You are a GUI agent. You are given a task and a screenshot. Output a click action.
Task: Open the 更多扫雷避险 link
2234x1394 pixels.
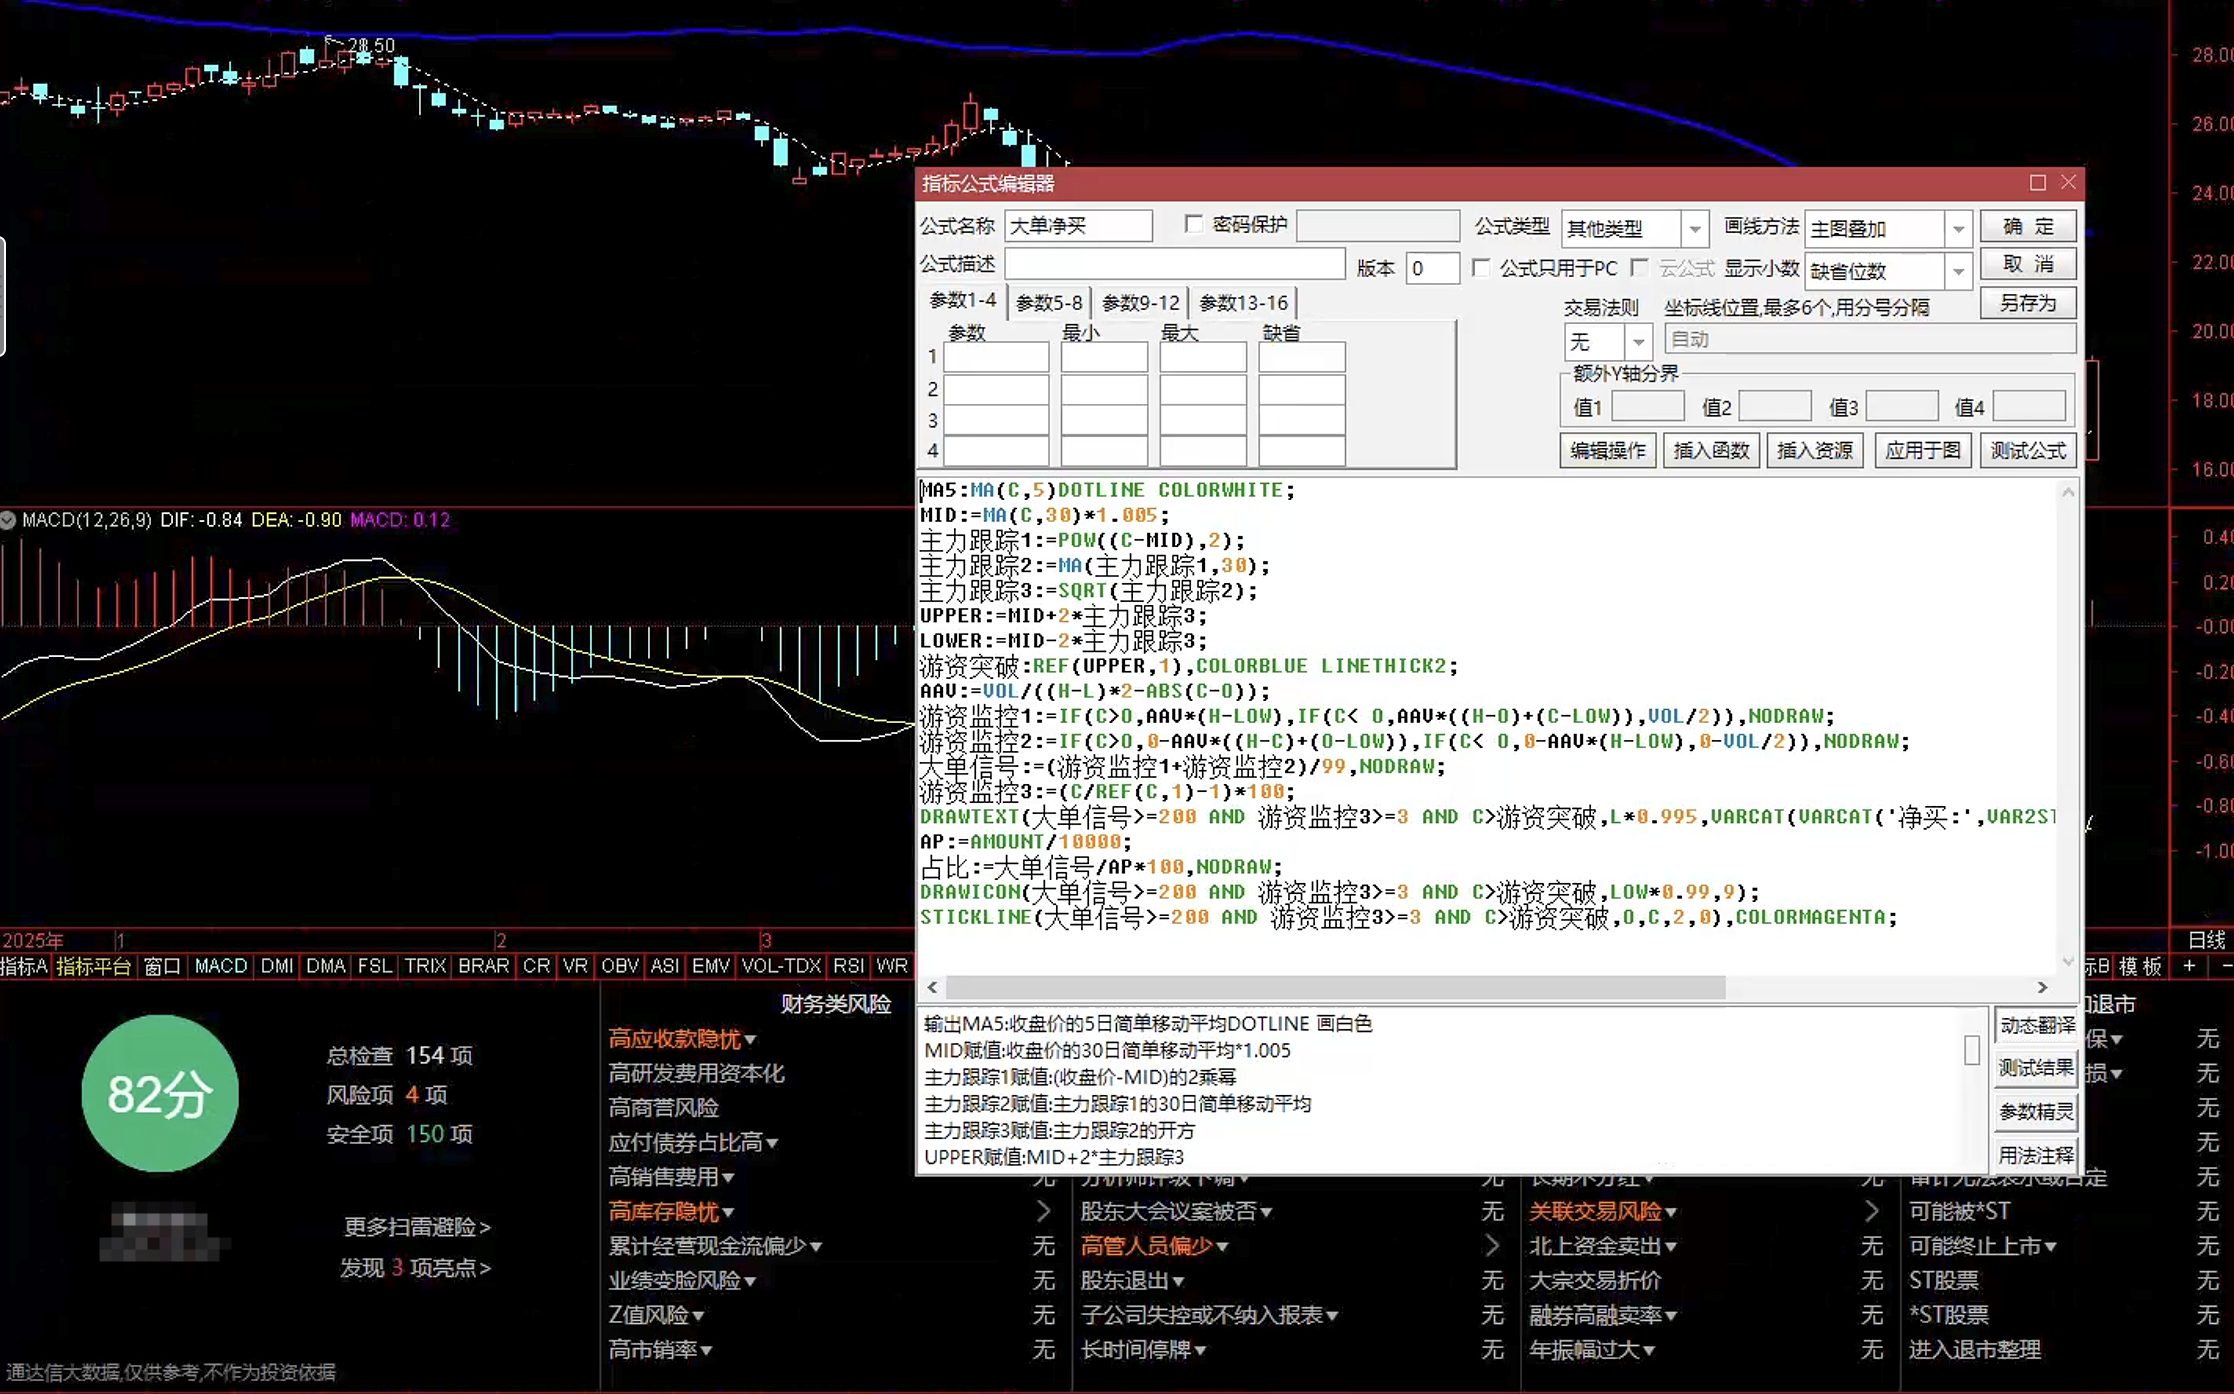click(x=417, y=1227)
